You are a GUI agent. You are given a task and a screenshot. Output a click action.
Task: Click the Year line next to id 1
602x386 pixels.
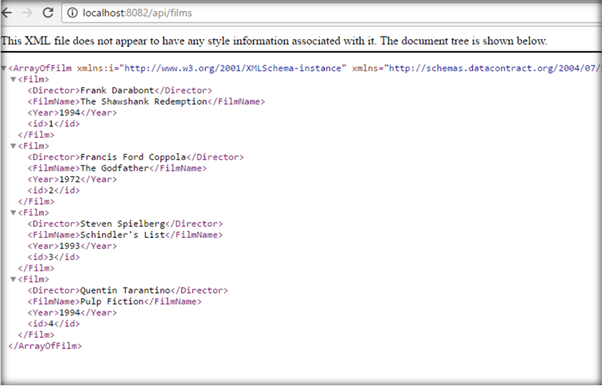pyautogui.click(x=72, y=113)
